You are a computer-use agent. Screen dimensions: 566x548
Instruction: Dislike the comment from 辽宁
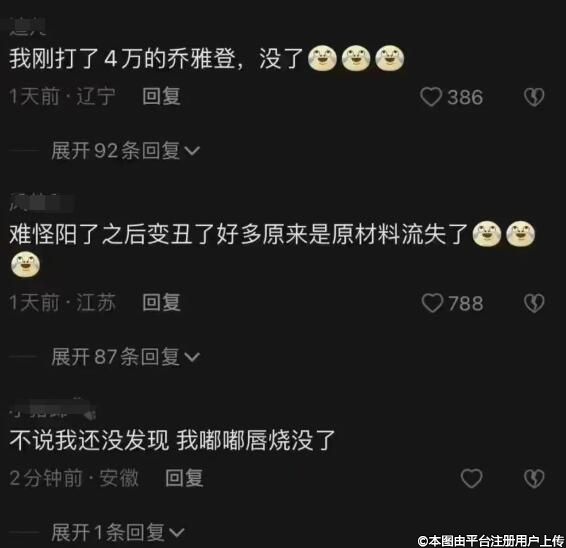[x=534, y=97]
